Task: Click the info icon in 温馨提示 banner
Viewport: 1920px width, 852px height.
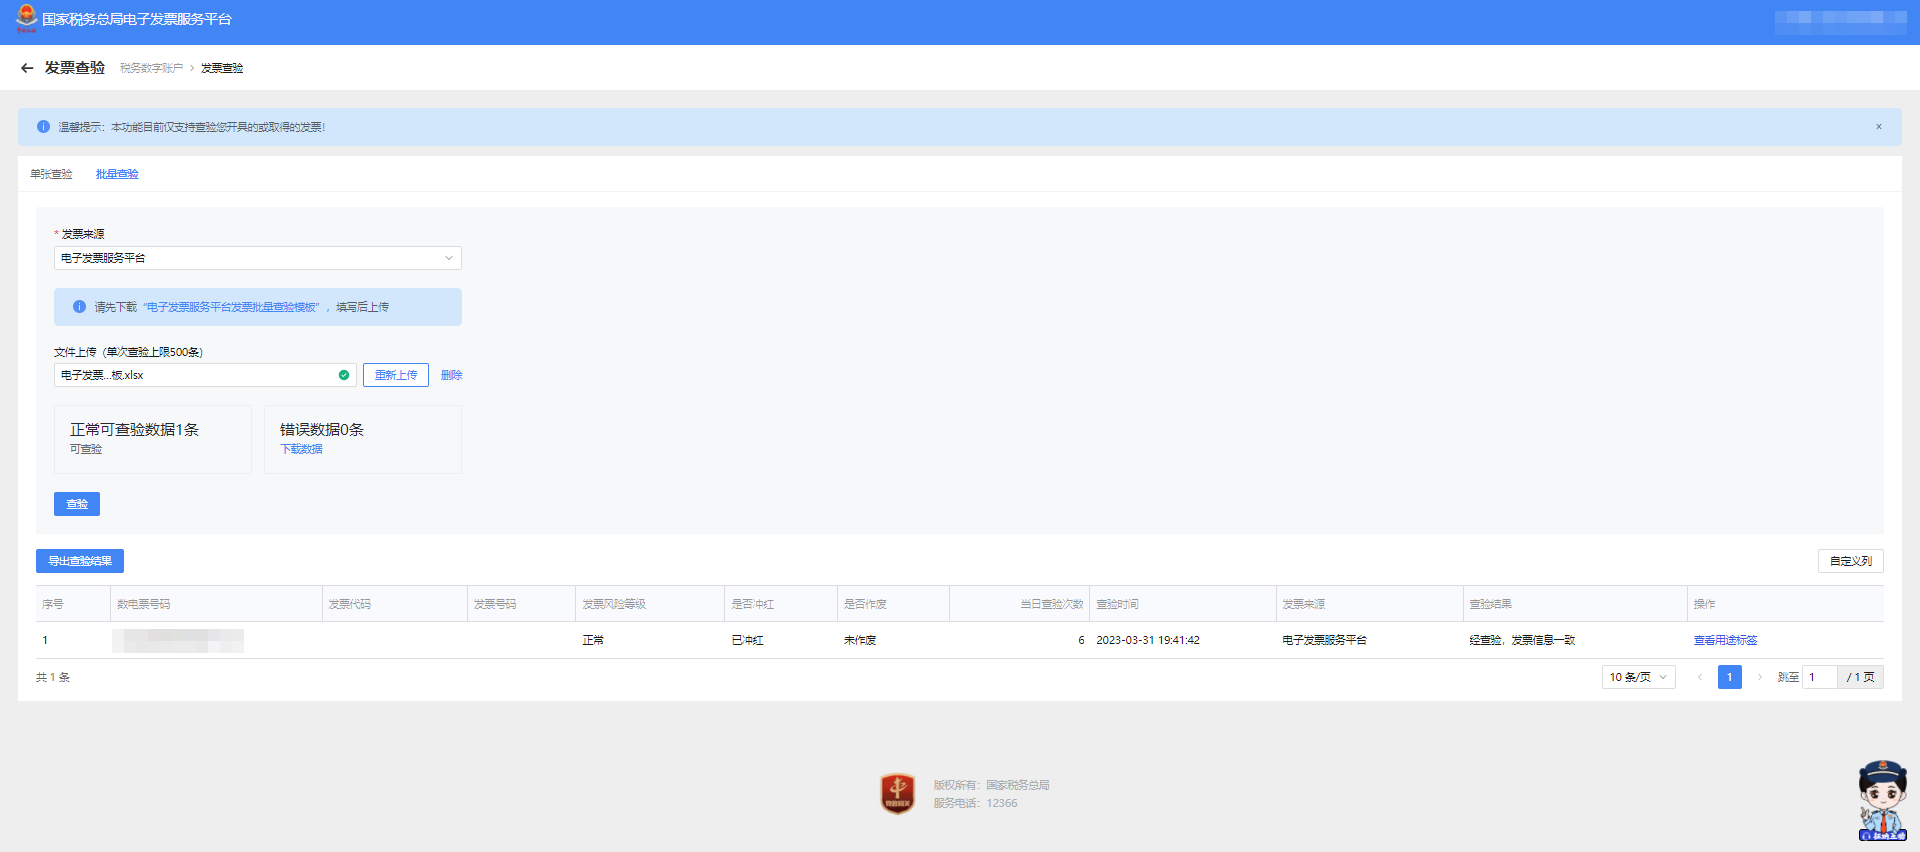Action: point(43,127)
